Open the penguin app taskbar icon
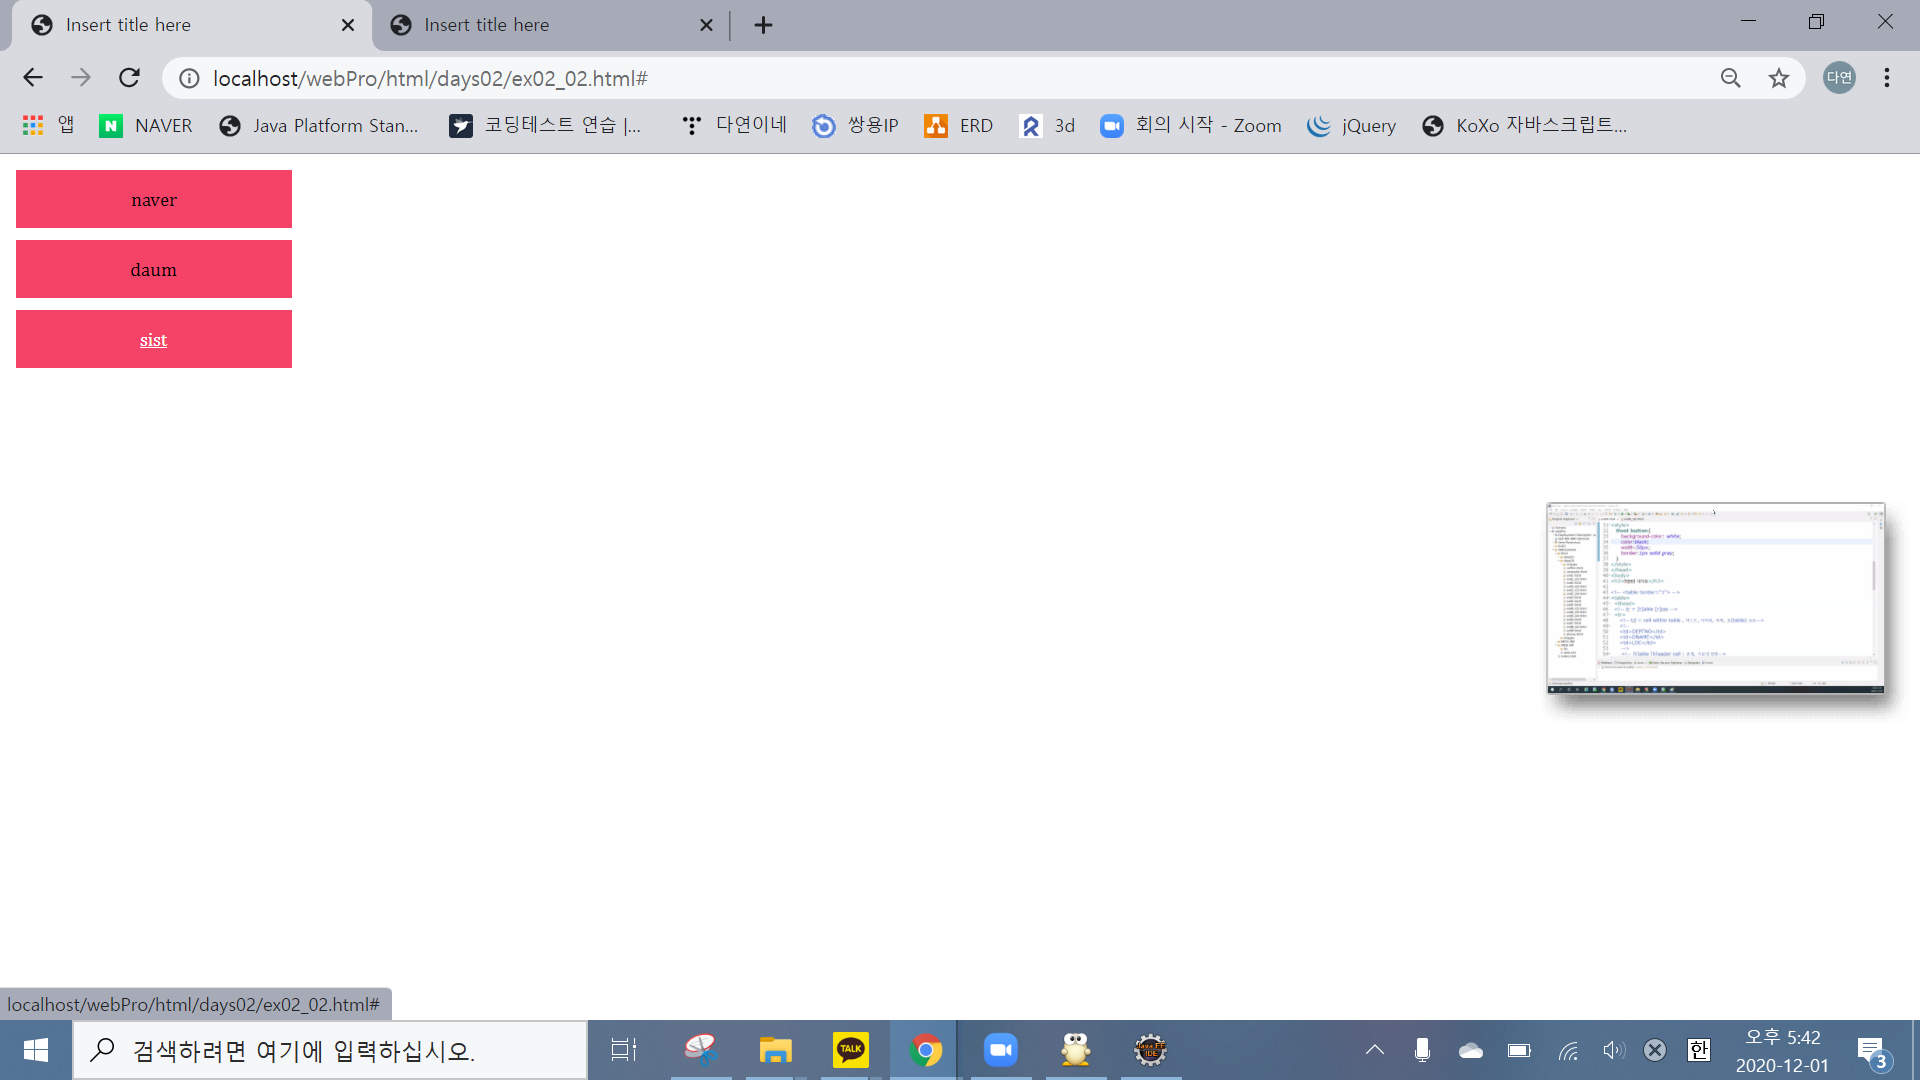Viewport: 1920px width, 1080px height. (x=1076, y=1050)
